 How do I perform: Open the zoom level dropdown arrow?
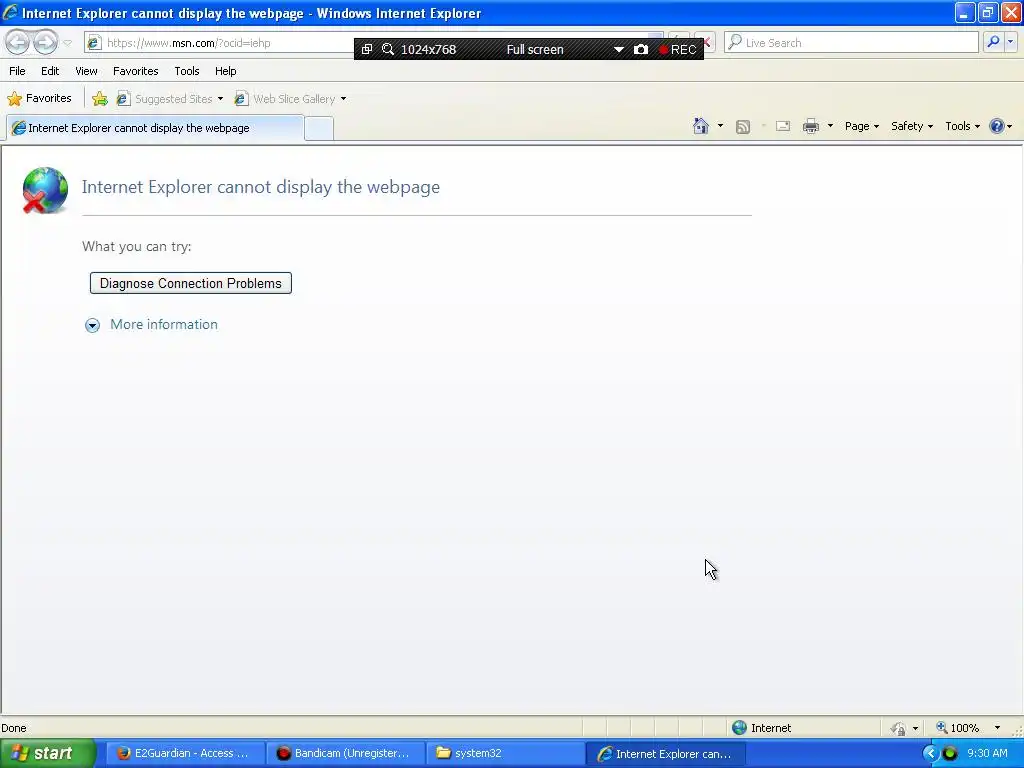pos(997,728)
